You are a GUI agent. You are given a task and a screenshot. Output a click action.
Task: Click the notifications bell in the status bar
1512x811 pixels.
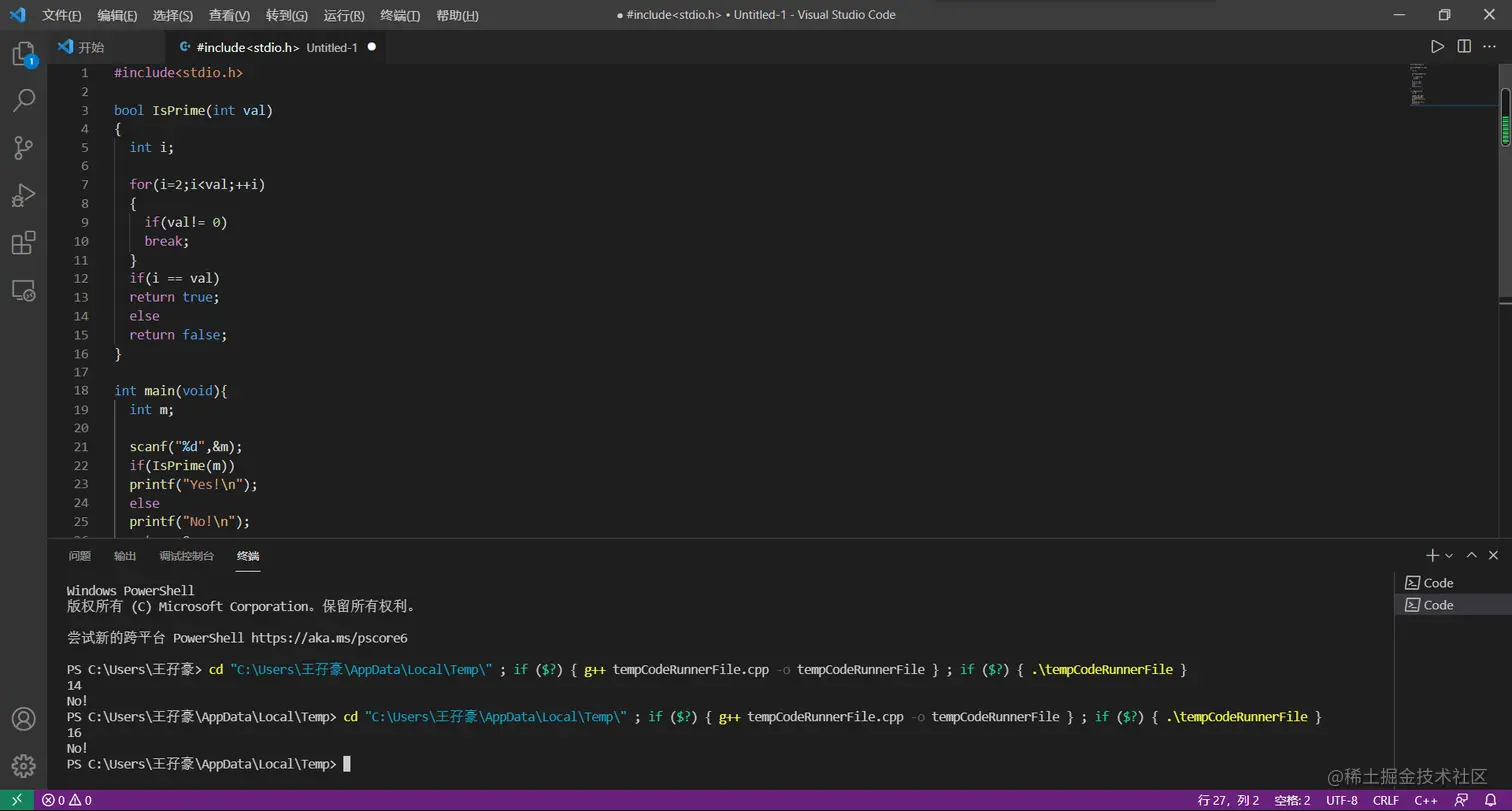coord(1491,800)
